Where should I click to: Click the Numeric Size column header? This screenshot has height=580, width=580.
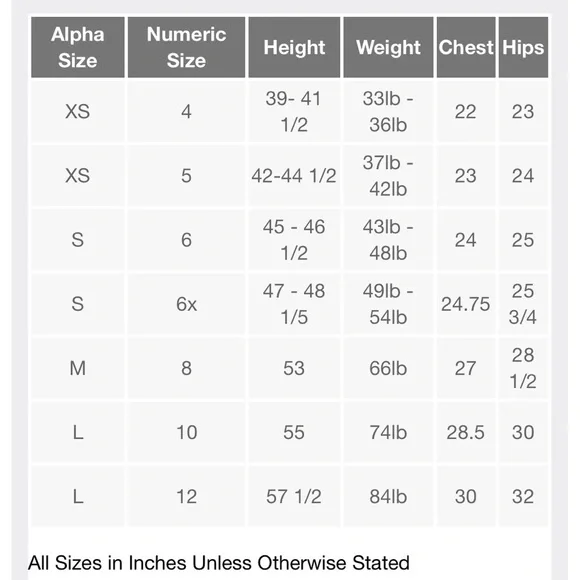click(186, 47)
